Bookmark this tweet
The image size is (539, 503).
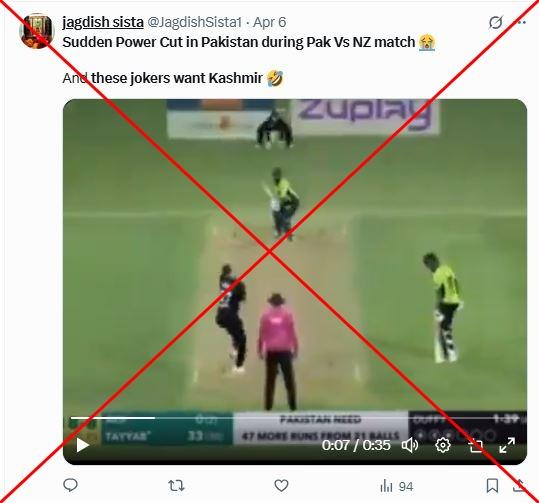[492, 486]
